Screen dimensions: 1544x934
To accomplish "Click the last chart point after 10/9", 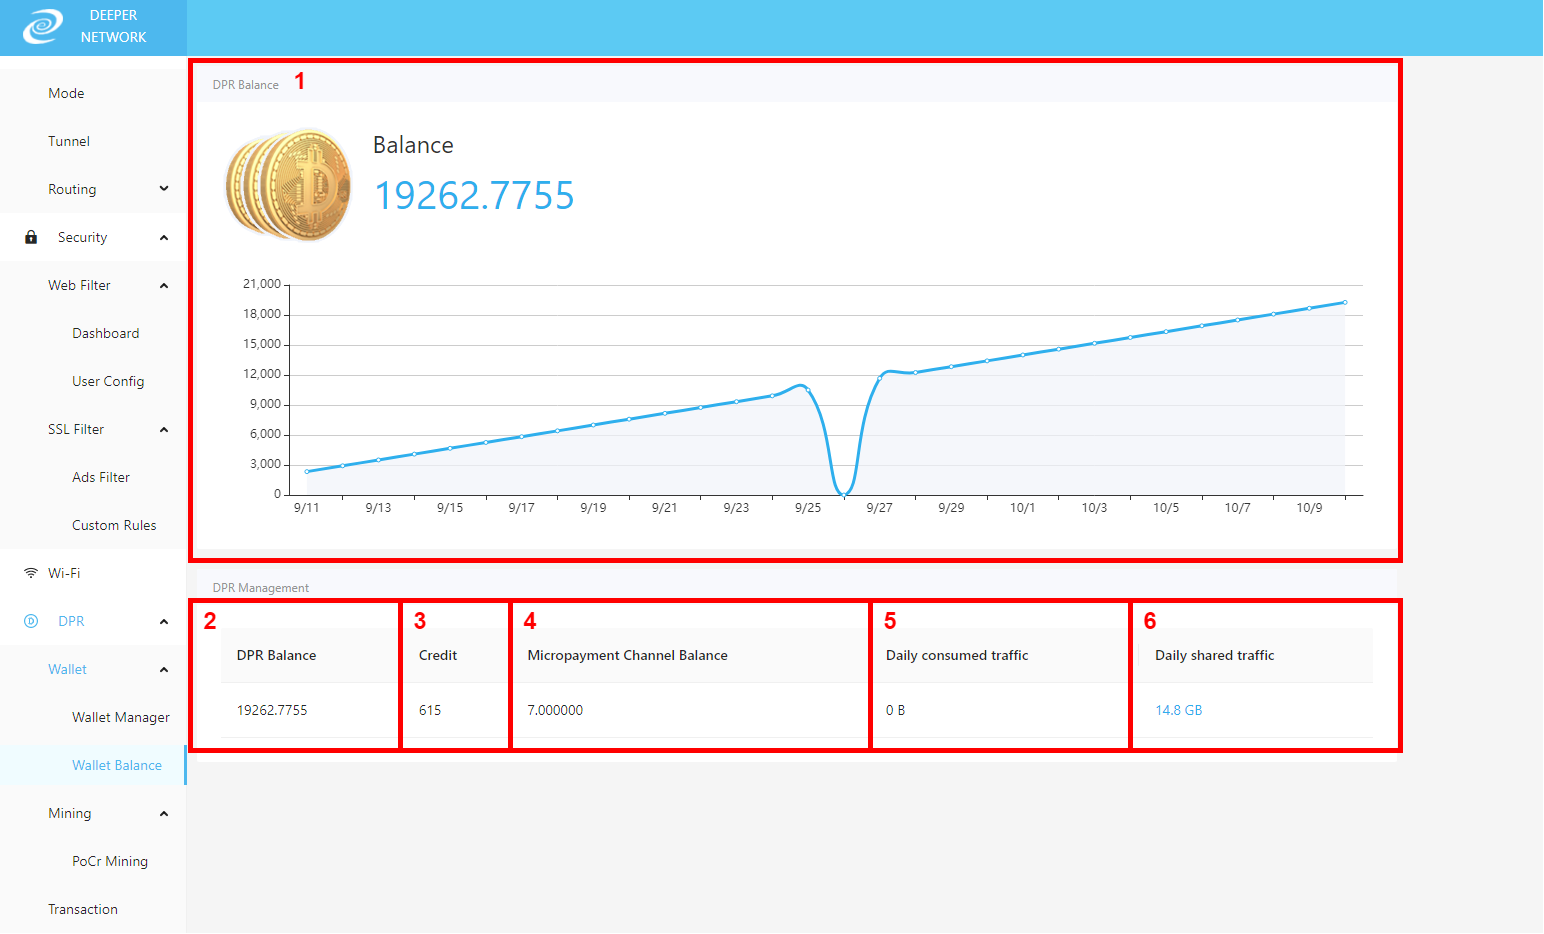I will pyautogui.click(x=1345, y=302).
